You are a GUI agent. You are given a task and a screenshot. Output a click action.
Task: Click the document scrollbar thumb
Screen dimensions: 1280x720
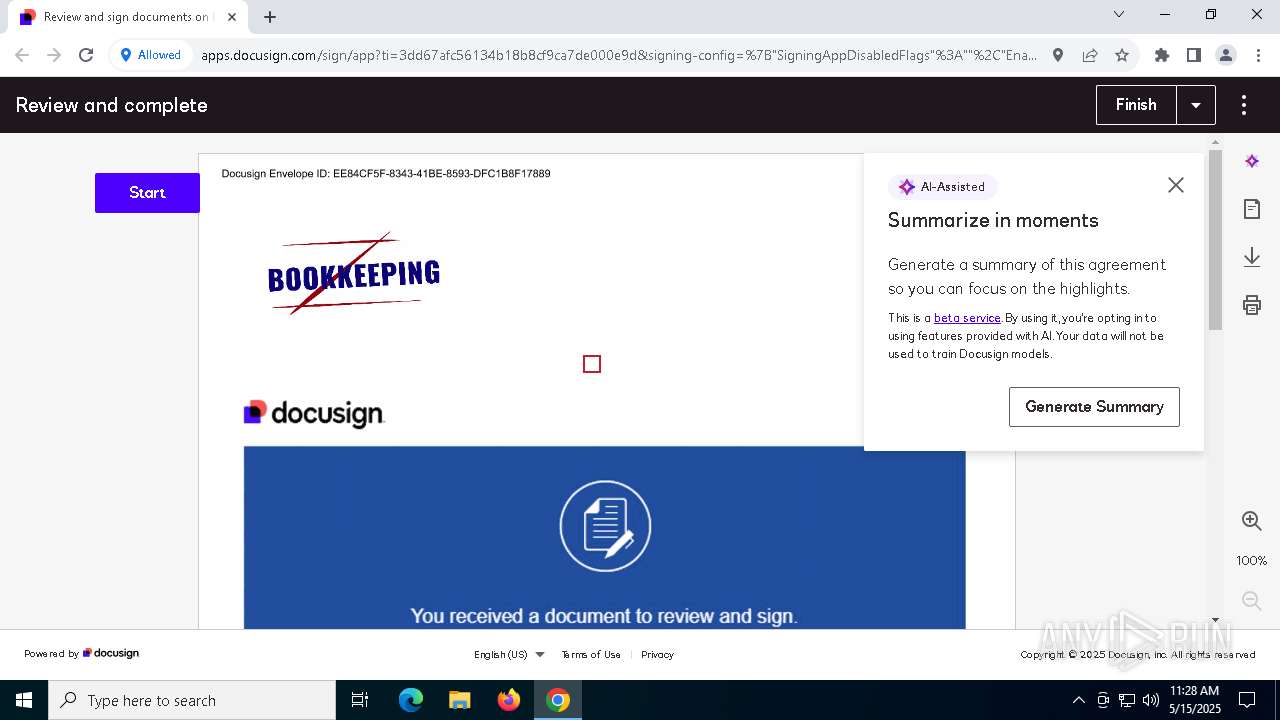1215,240
